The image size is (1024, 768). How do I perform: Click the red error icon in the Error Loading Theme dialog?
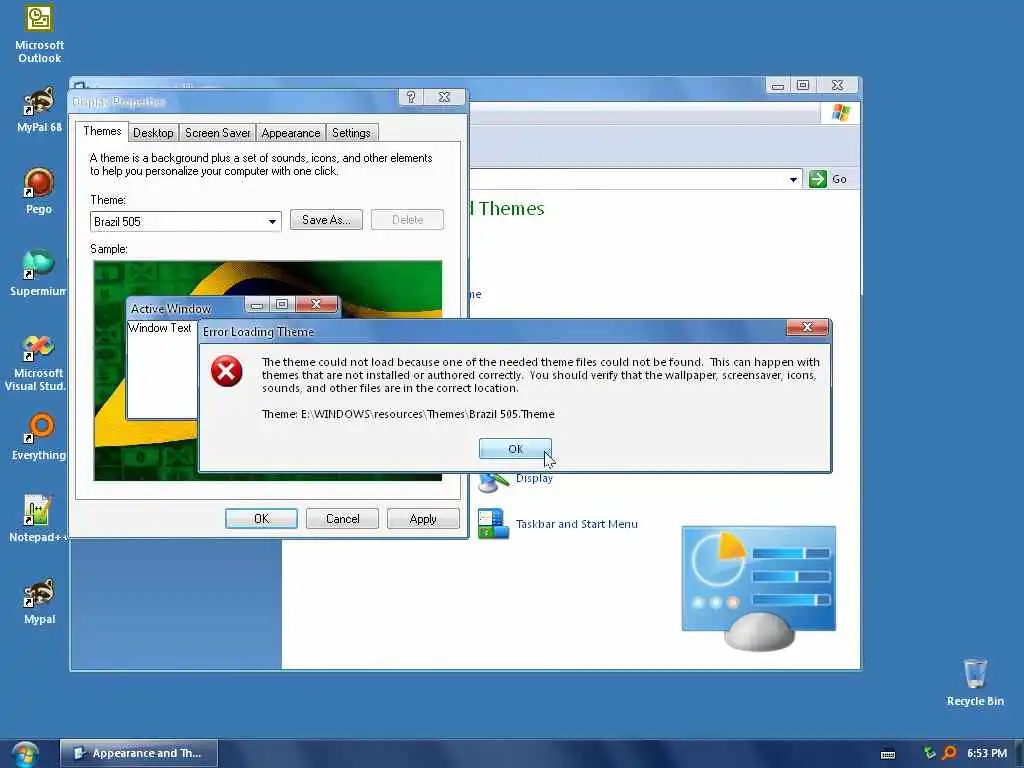point(227,371)
